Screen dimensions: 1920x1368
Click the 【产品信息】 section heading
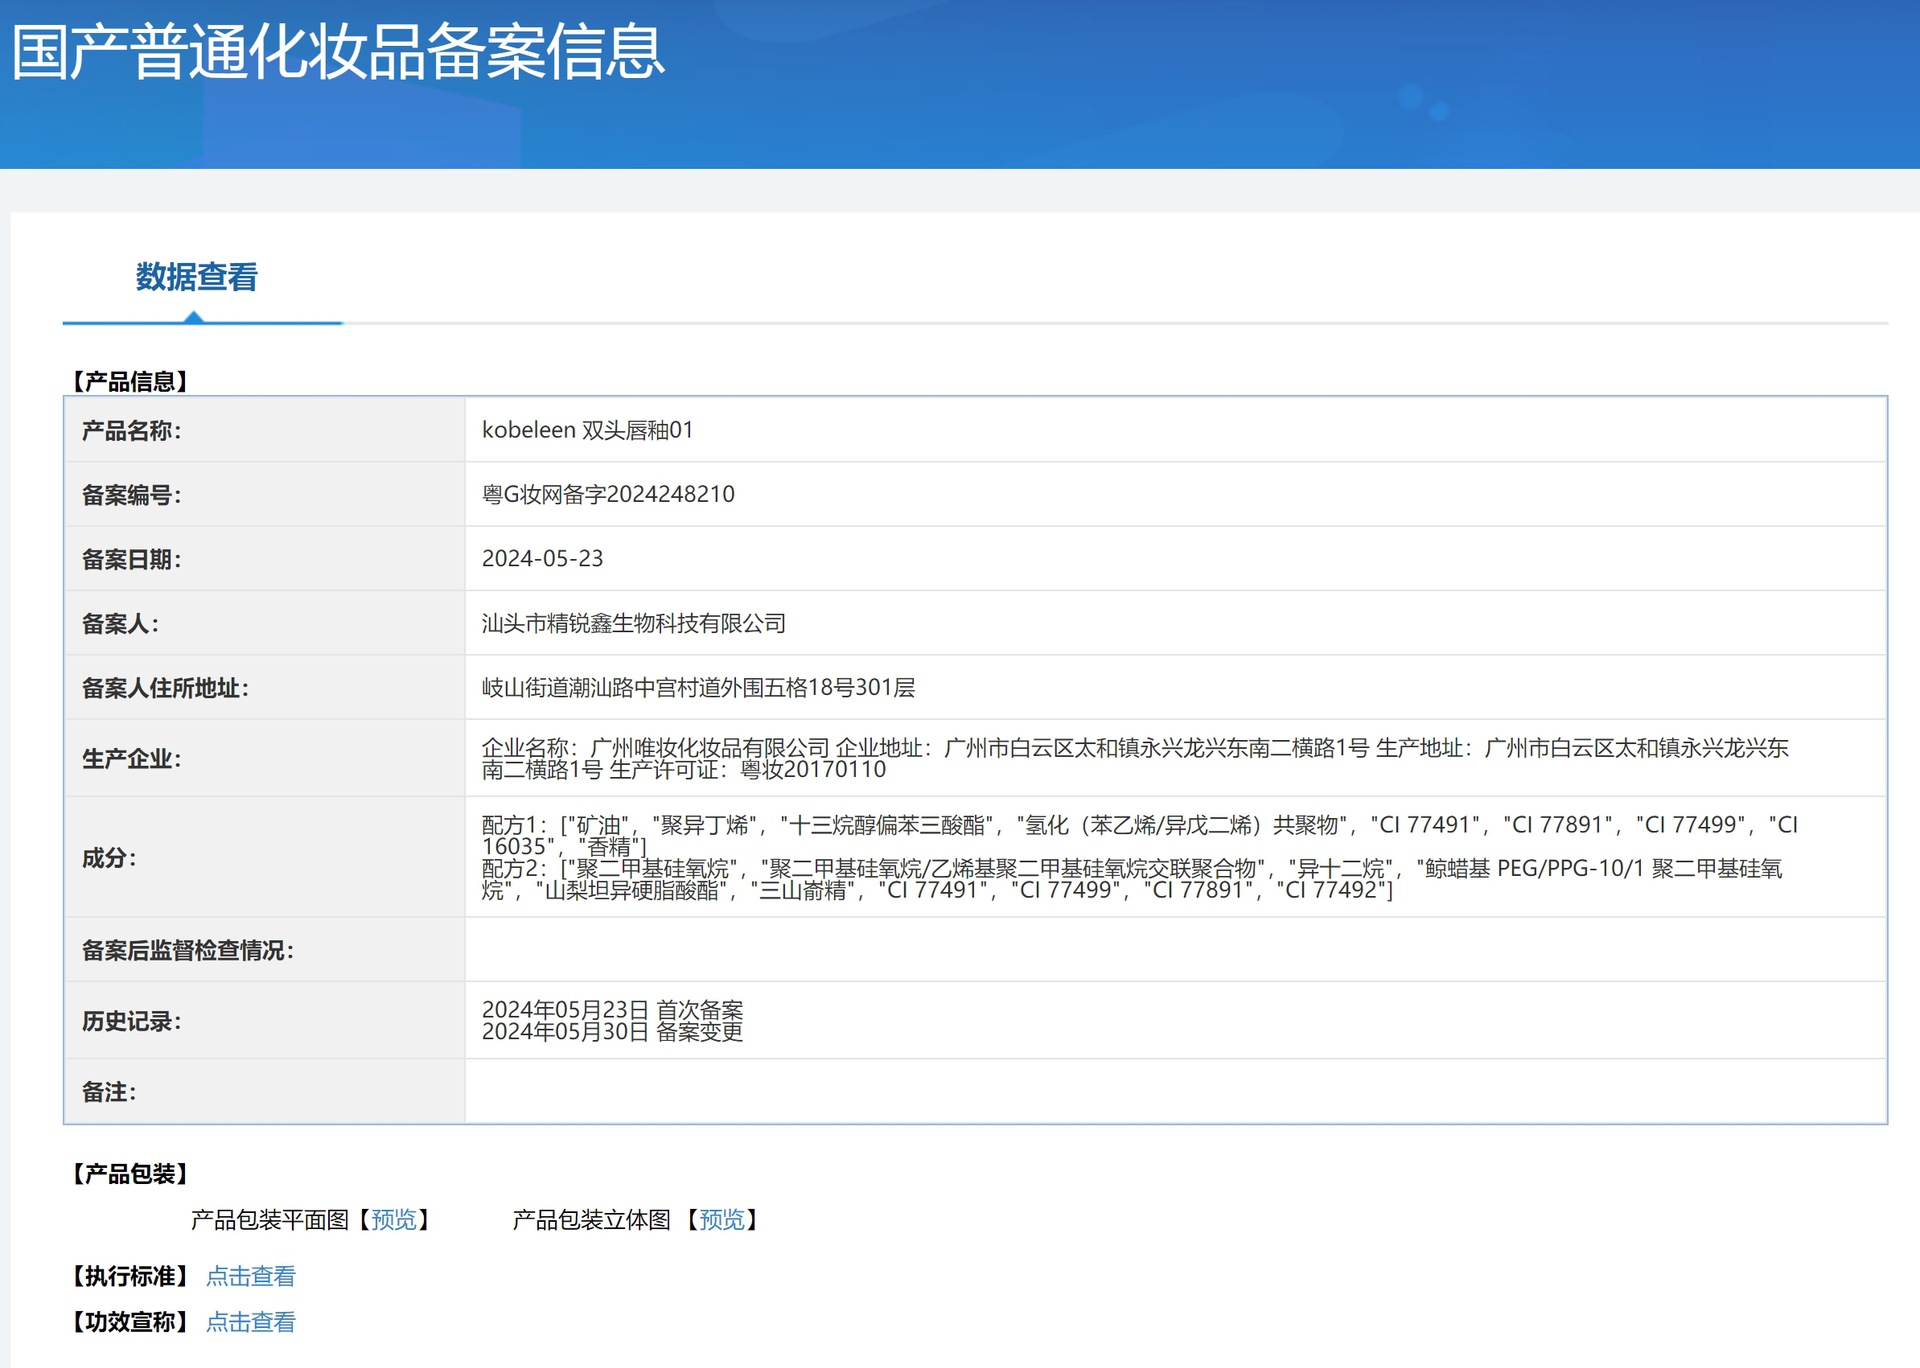tap(130, 381)
